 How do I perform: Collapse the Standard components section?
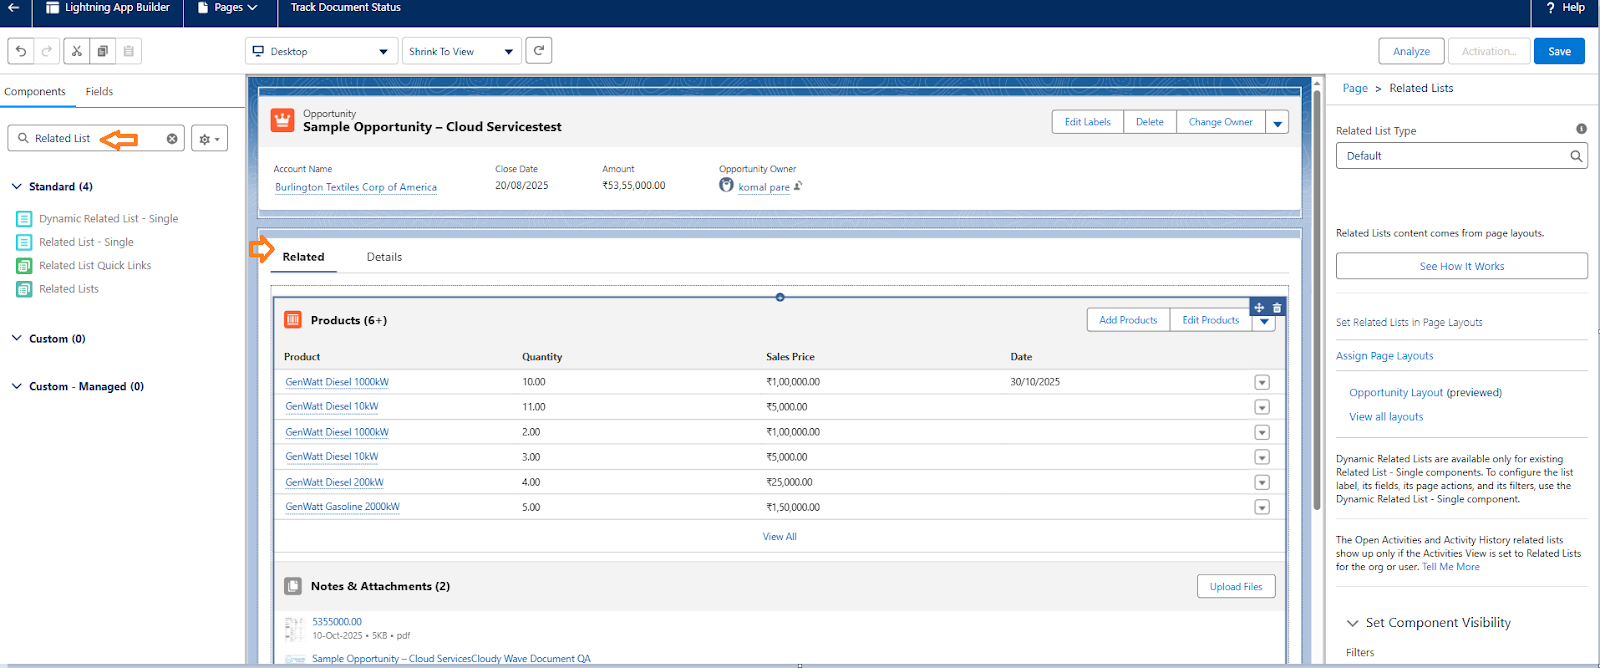tap(17, 187)
